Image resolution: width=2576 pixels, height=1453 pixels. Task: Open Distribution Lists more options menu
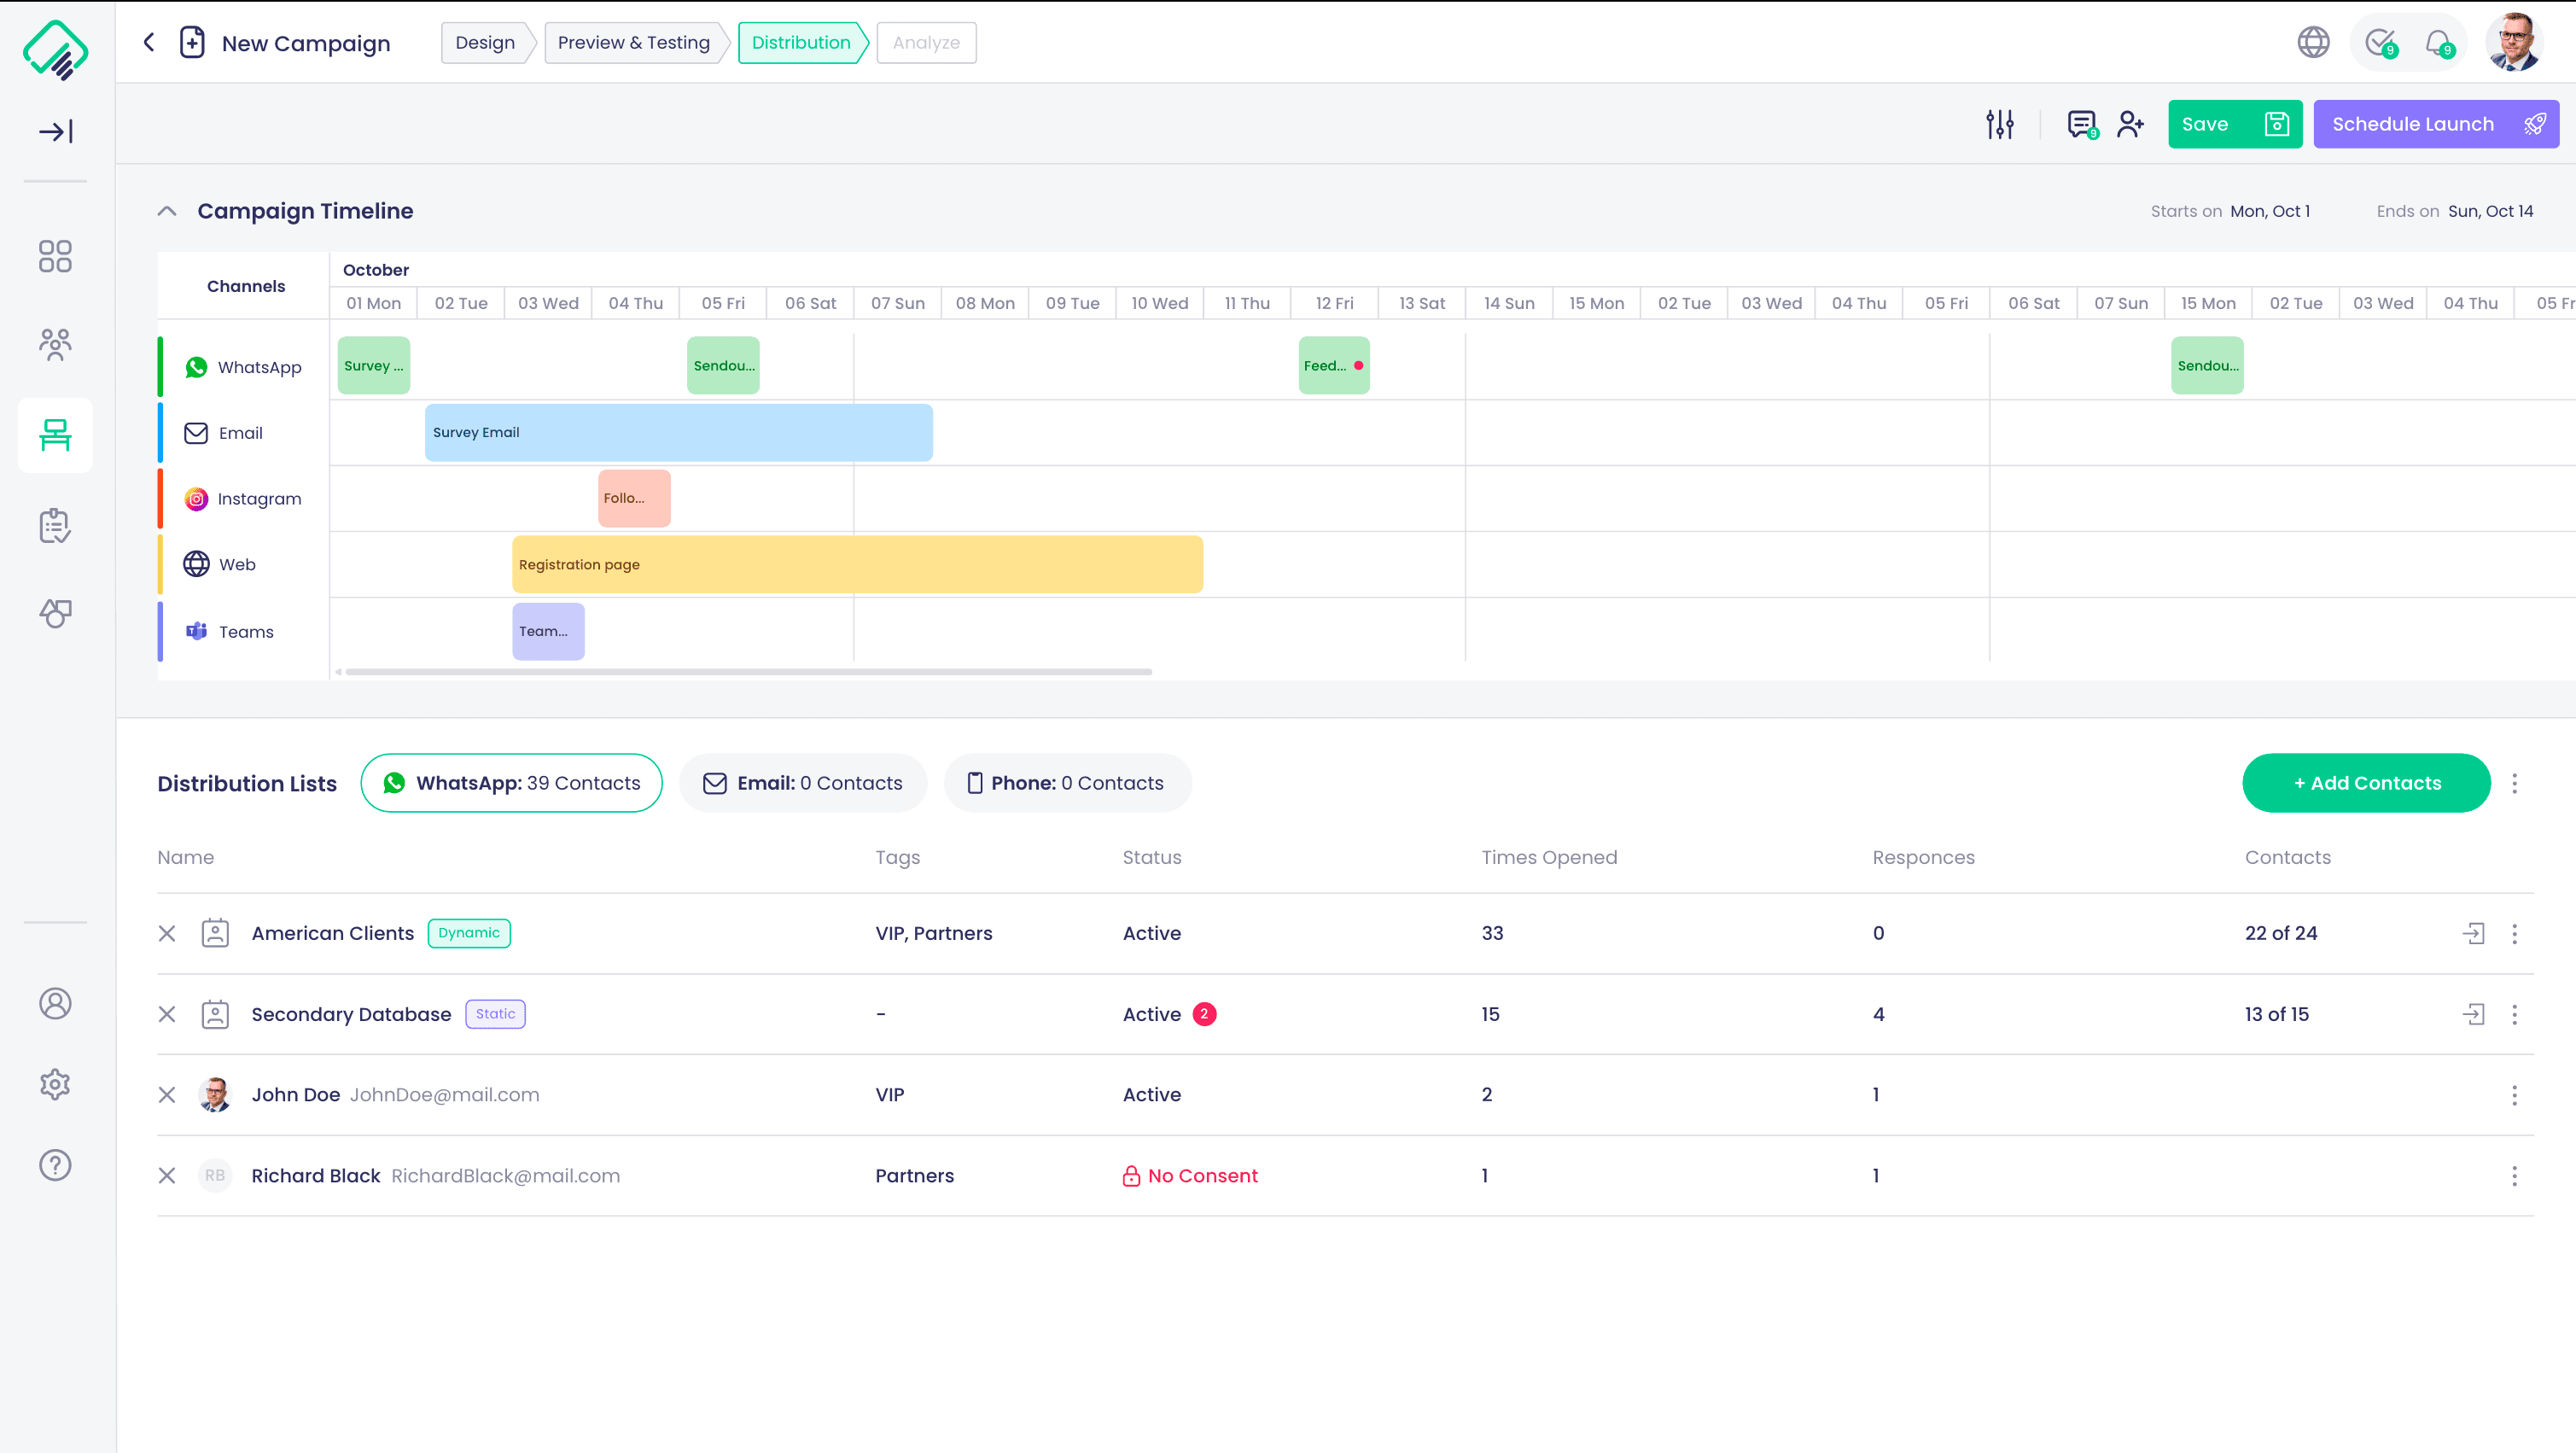[2514, 783]
